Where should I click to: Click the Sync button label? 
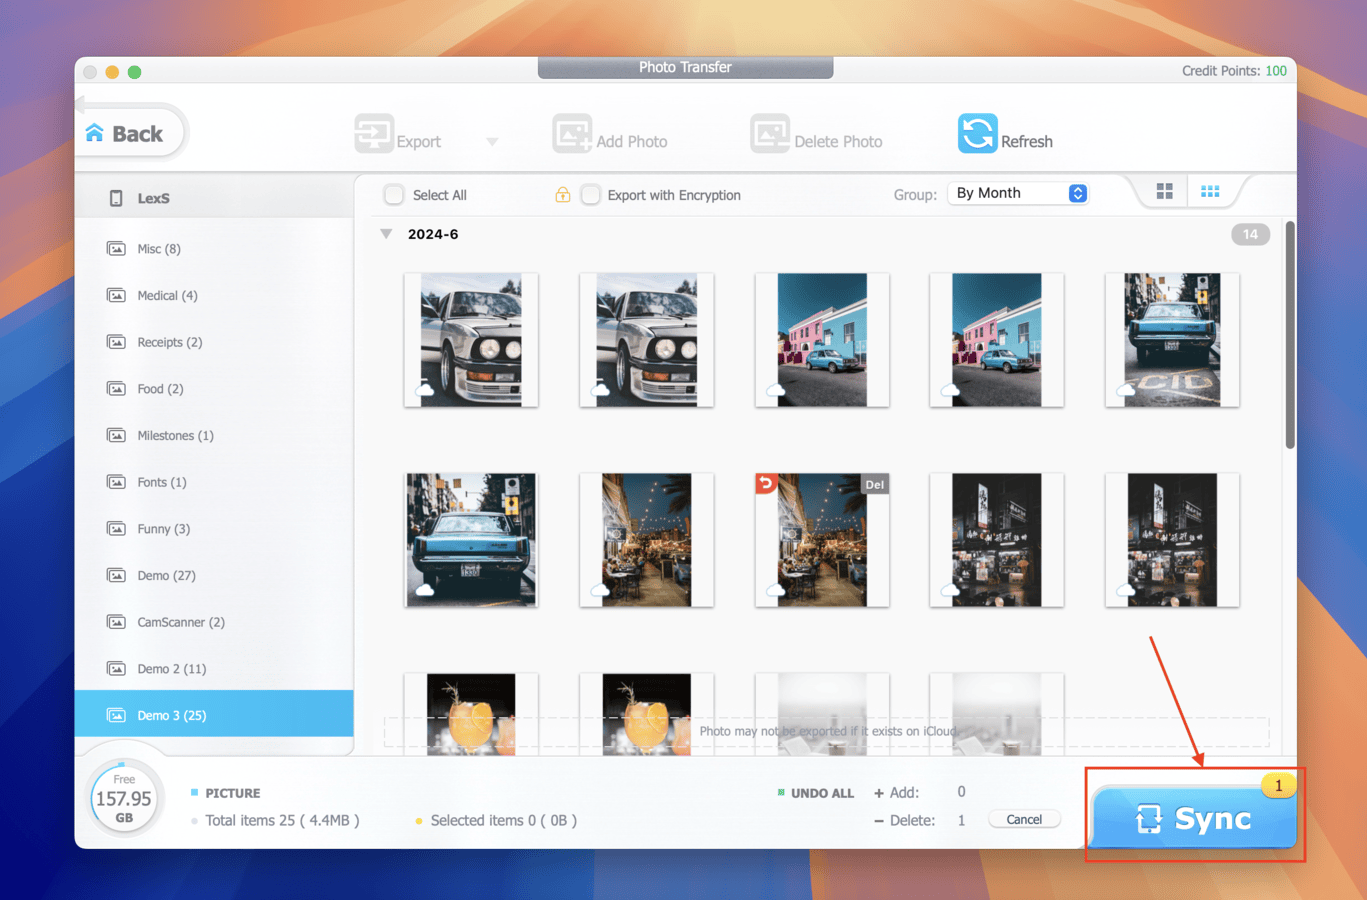1213,819
